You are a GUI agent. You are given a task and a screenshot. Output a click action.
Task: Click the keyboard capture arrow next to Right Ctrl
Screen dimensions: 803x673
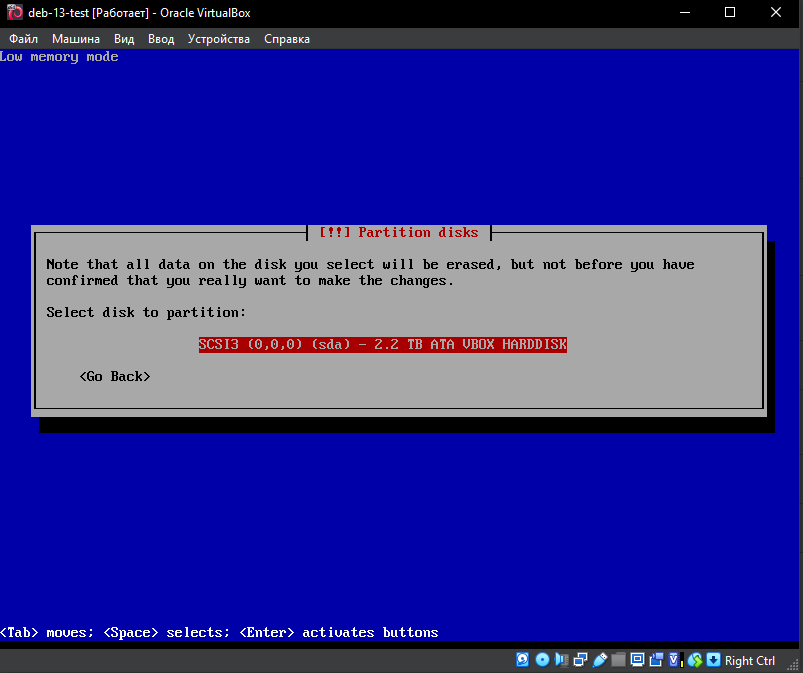tap(713, 660)
